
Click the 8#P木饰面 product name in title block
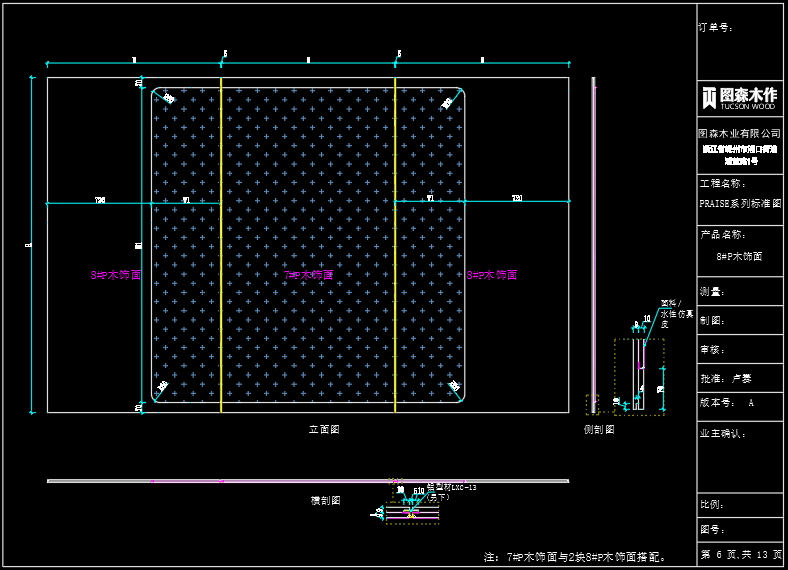tap(739, 256)
